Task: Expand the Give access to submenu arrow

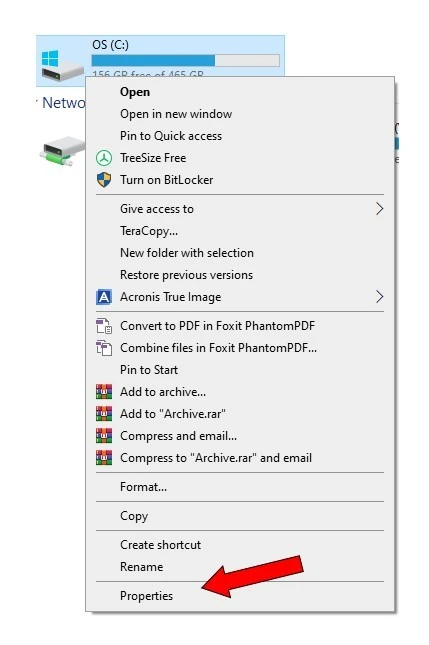Action: (379, 209)
